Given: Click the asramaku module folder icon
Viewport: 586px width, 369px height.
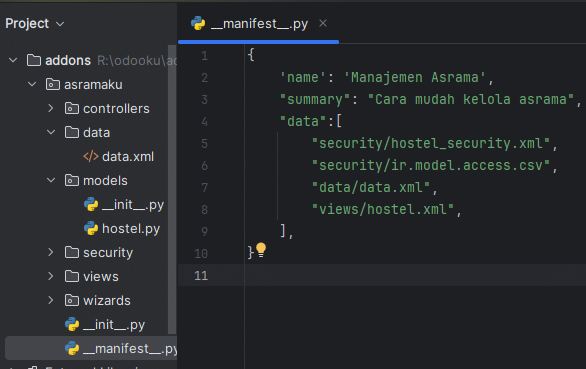Looking at the screenshot, I should coord(53,84).
